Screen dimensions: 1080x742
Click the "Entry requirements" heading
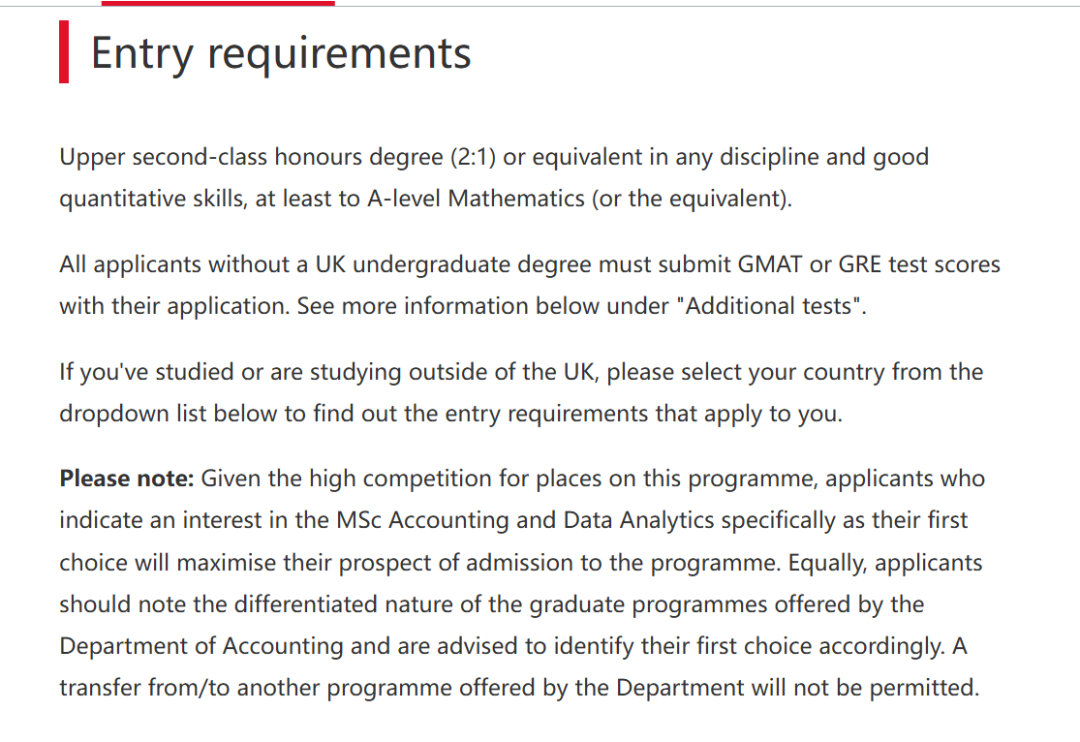pyautogui.click(x=280, y=53)
